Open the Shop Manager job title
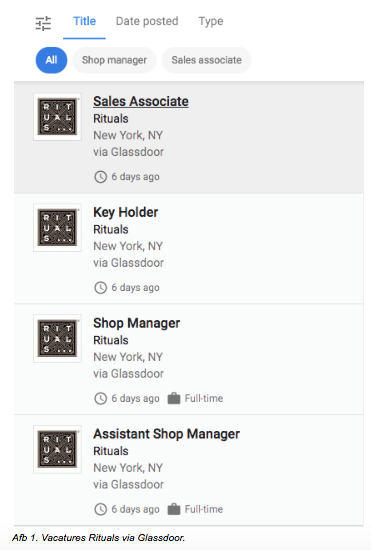The width and height of the screenshot is (371, 550). [136, 323]
